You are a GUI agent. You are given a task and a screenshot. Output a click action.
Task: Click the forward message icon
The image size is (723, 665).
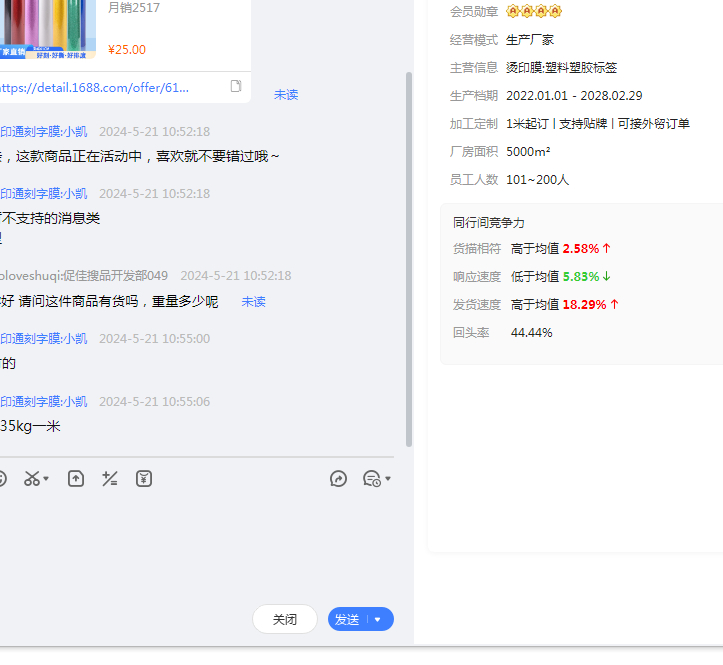(338, 479)
